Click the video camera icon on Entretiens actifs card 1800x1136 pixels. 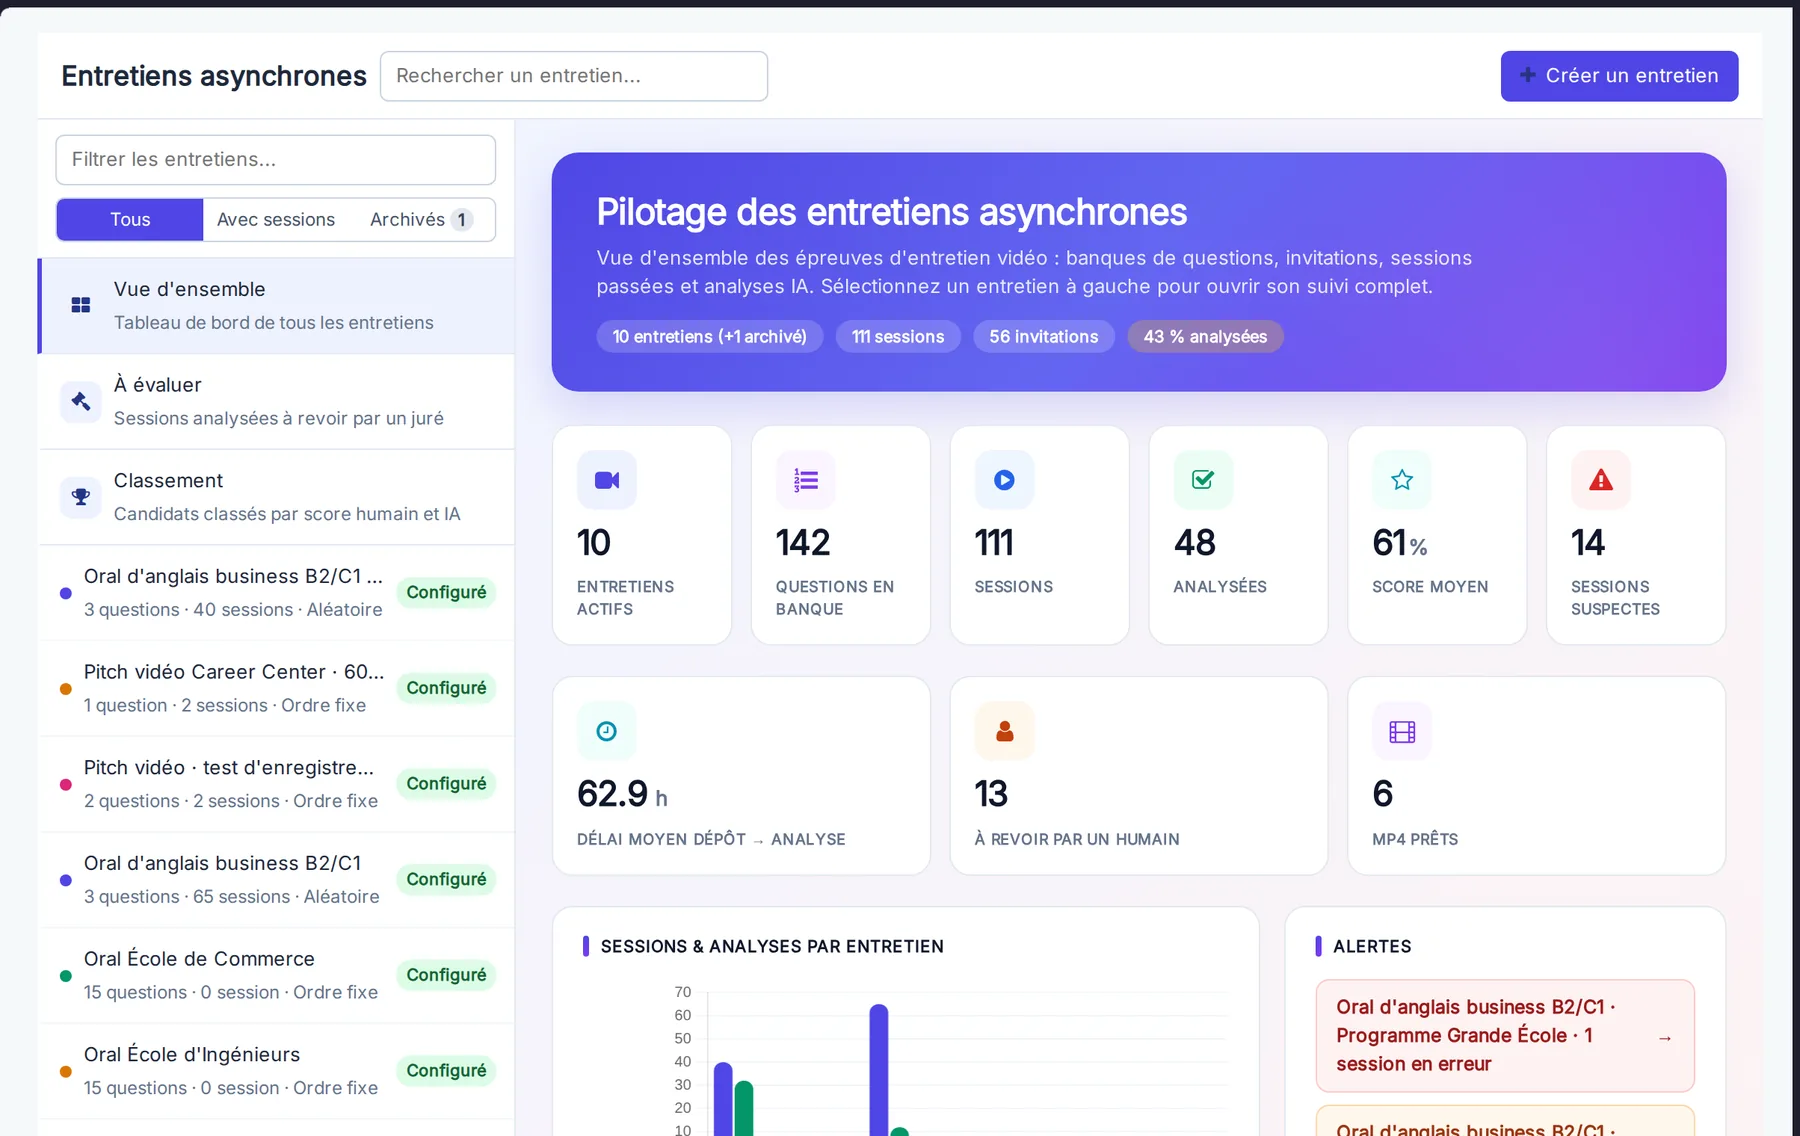tap(607, 480)
